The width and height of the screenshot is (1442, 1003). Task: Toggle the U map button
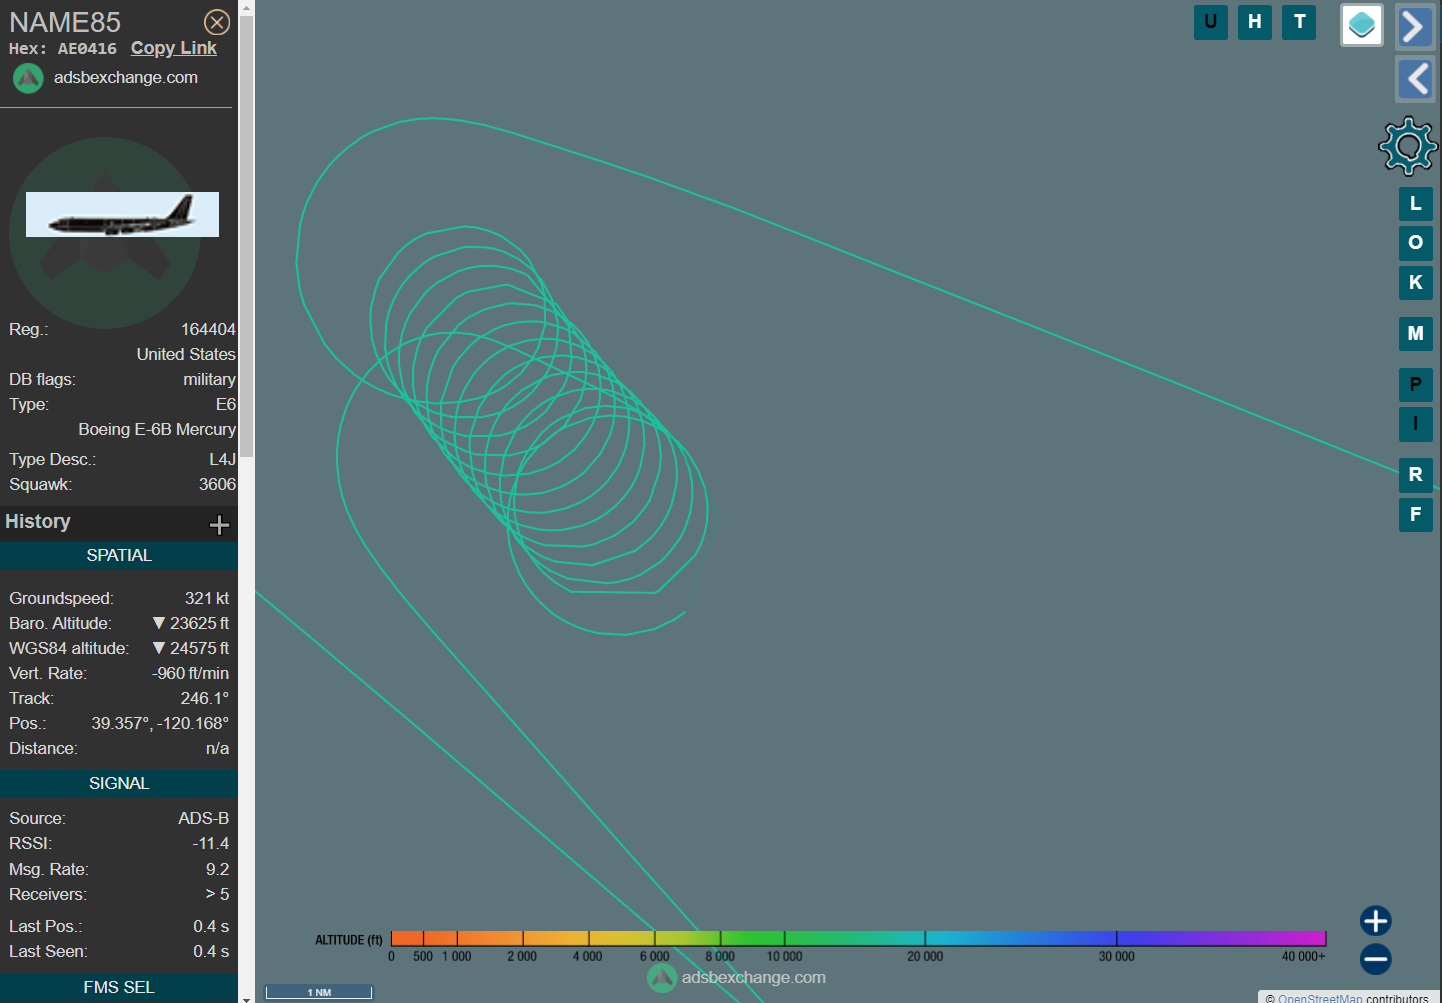1211,22
